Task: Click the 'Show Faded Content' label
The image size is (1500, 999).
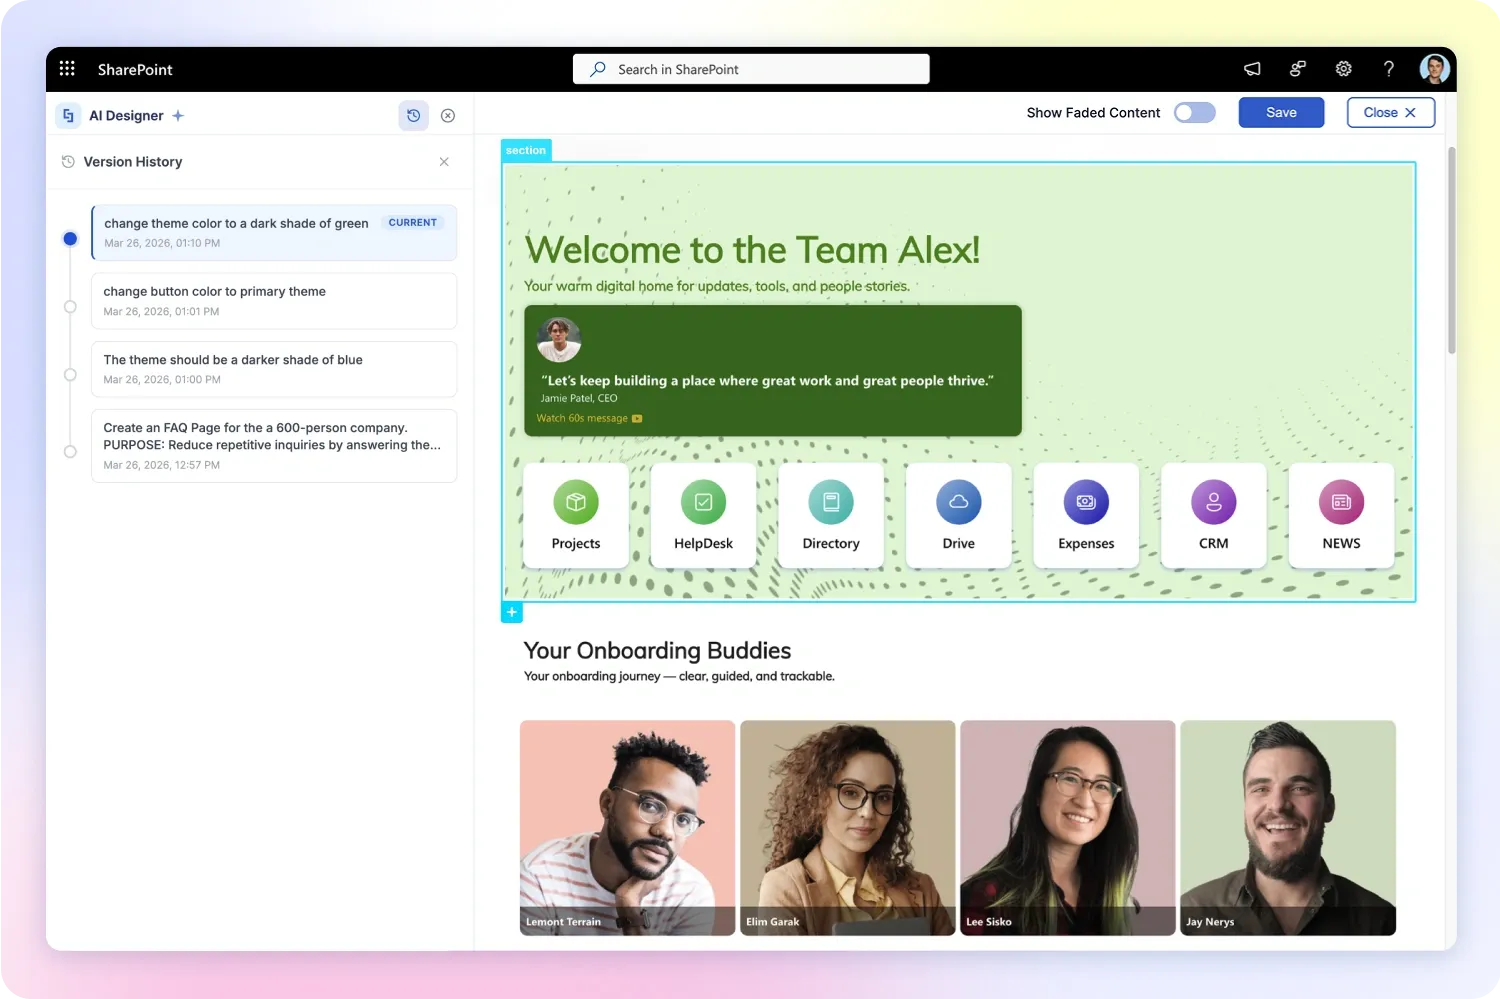Action: pos(1093,113)
